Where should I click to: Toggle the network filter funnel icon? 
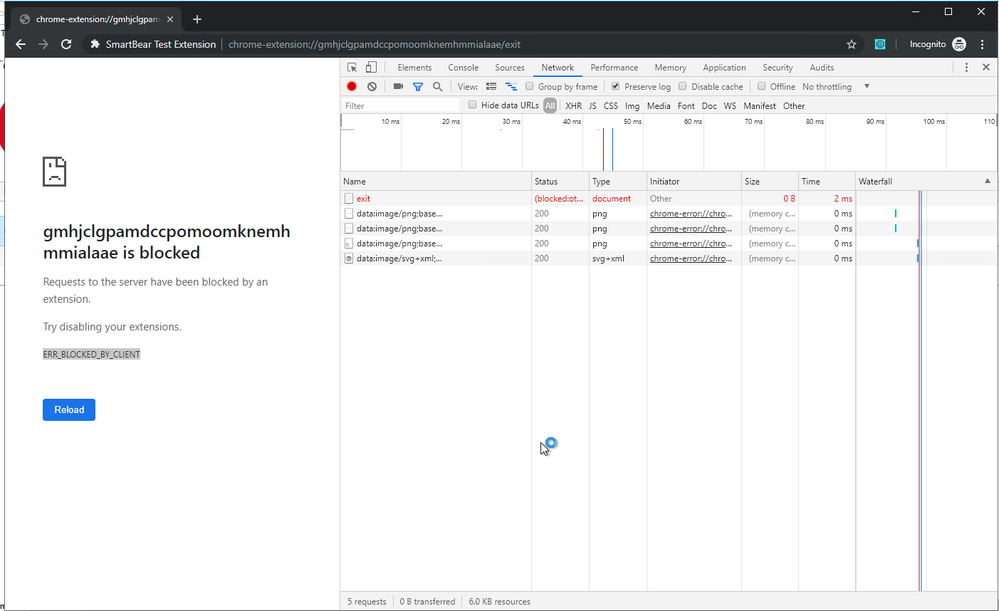(418, 87)
